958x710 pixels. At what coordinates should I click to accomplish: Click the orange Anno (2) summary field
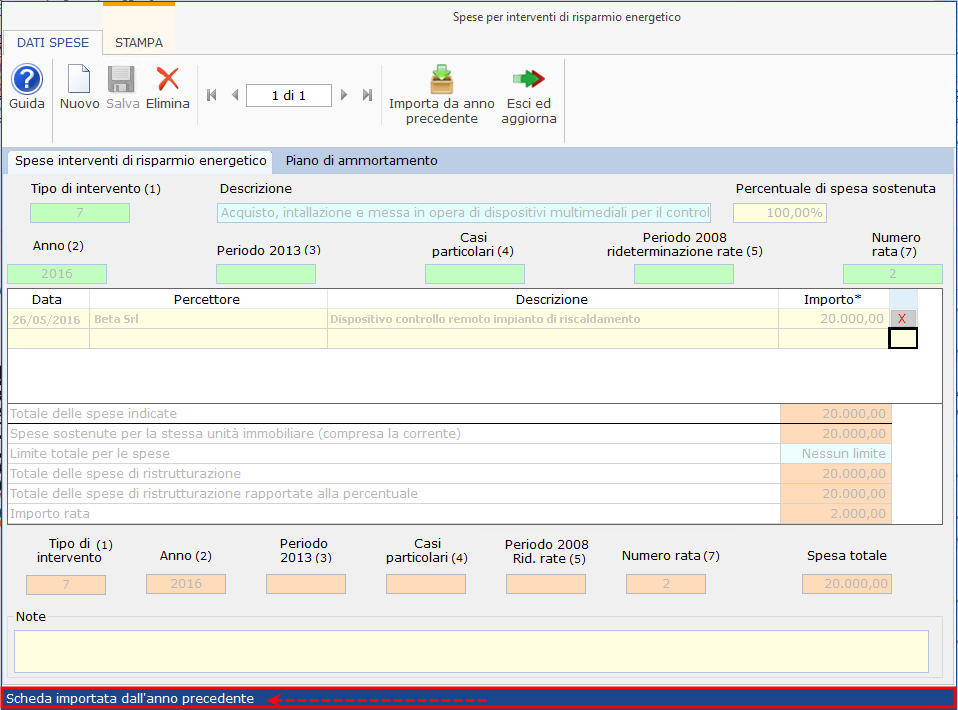point(186,584)
